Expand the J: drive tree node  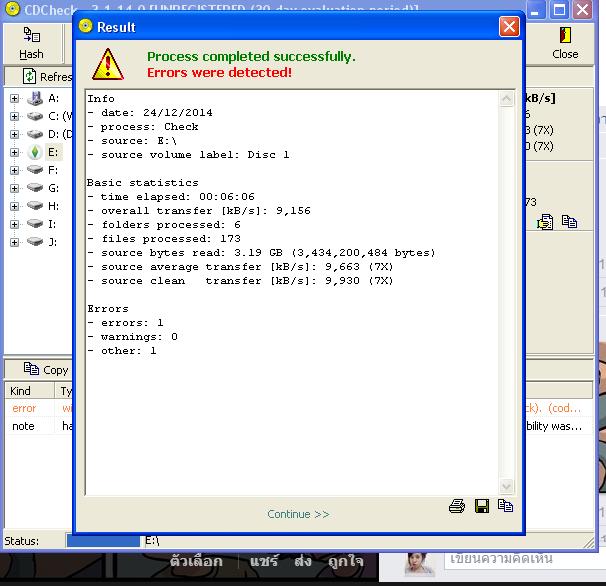pos(14,242)
